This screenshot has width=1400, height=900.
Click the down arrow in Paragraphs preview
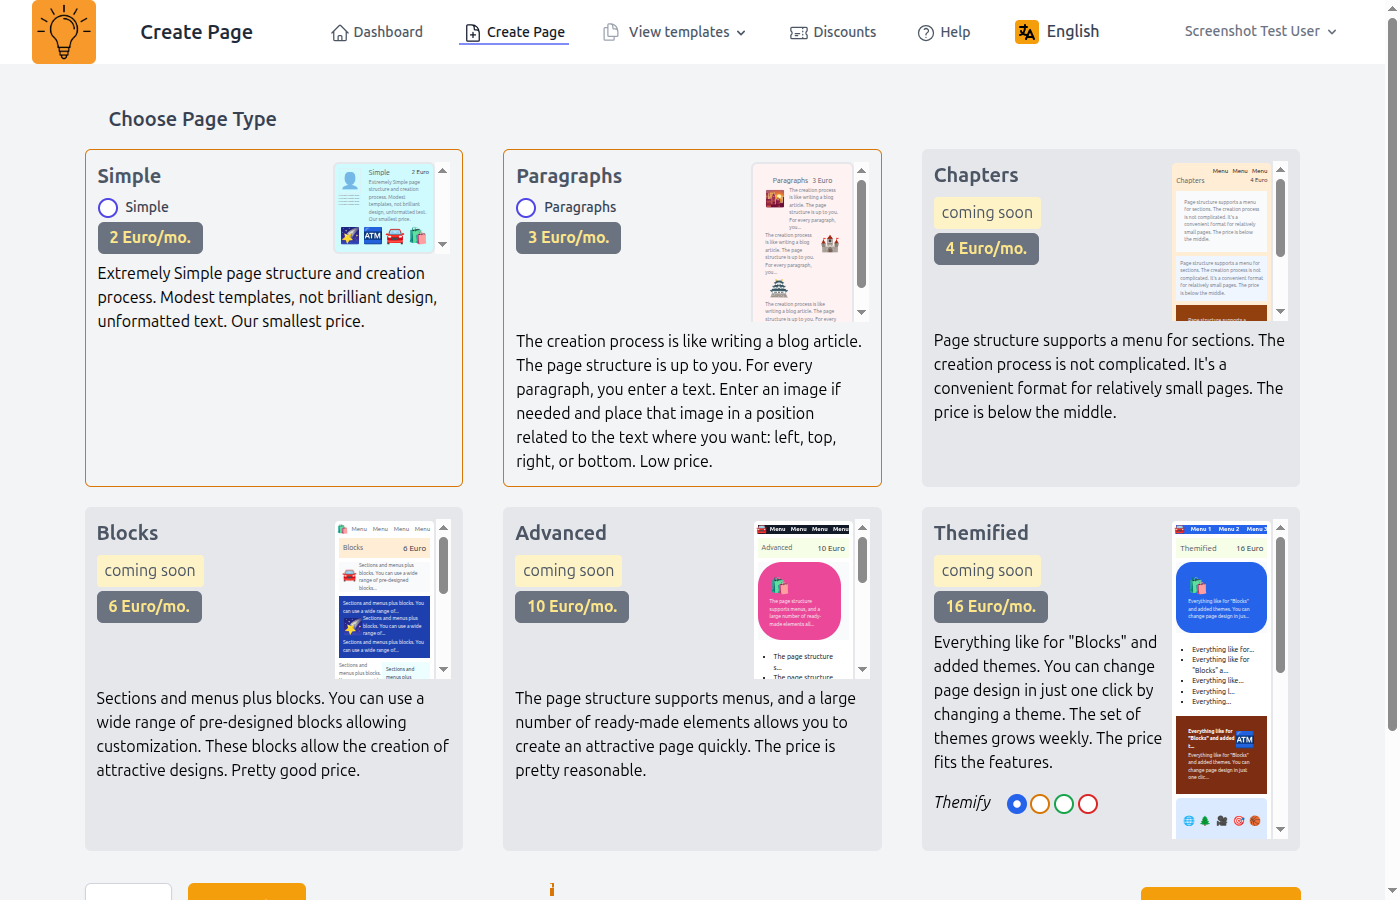pos(861,313)
